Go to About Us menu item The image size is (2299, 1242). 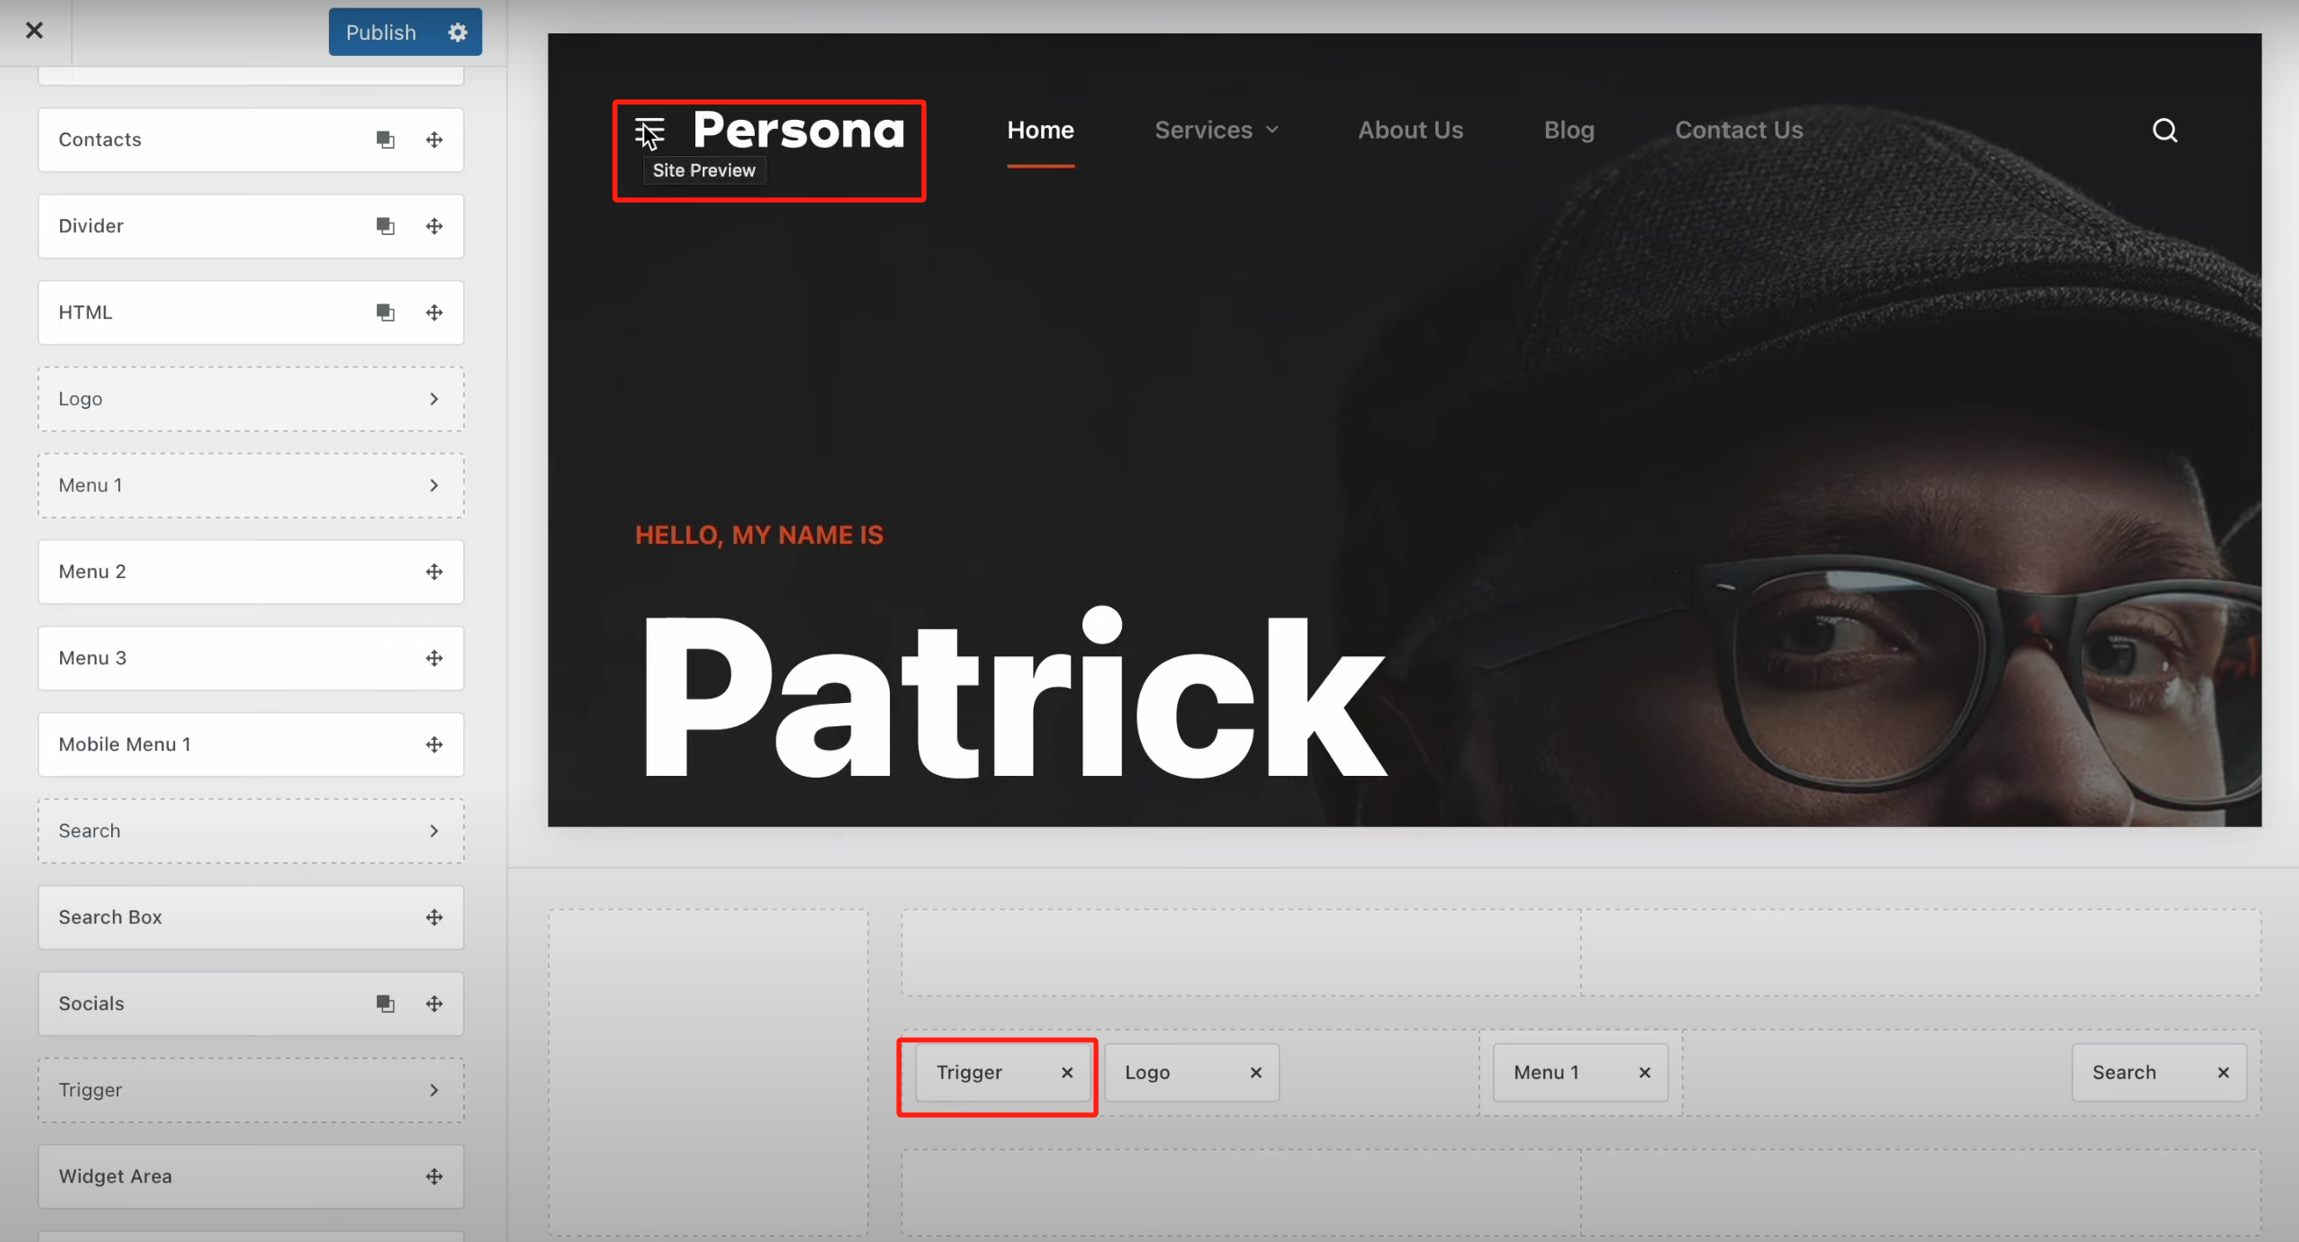click(1410, 130)
